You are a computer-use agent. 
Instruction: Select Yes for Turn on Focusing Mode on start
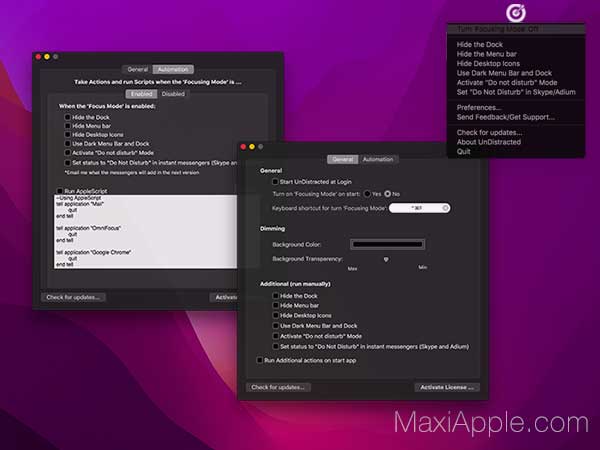pos(367,194)
